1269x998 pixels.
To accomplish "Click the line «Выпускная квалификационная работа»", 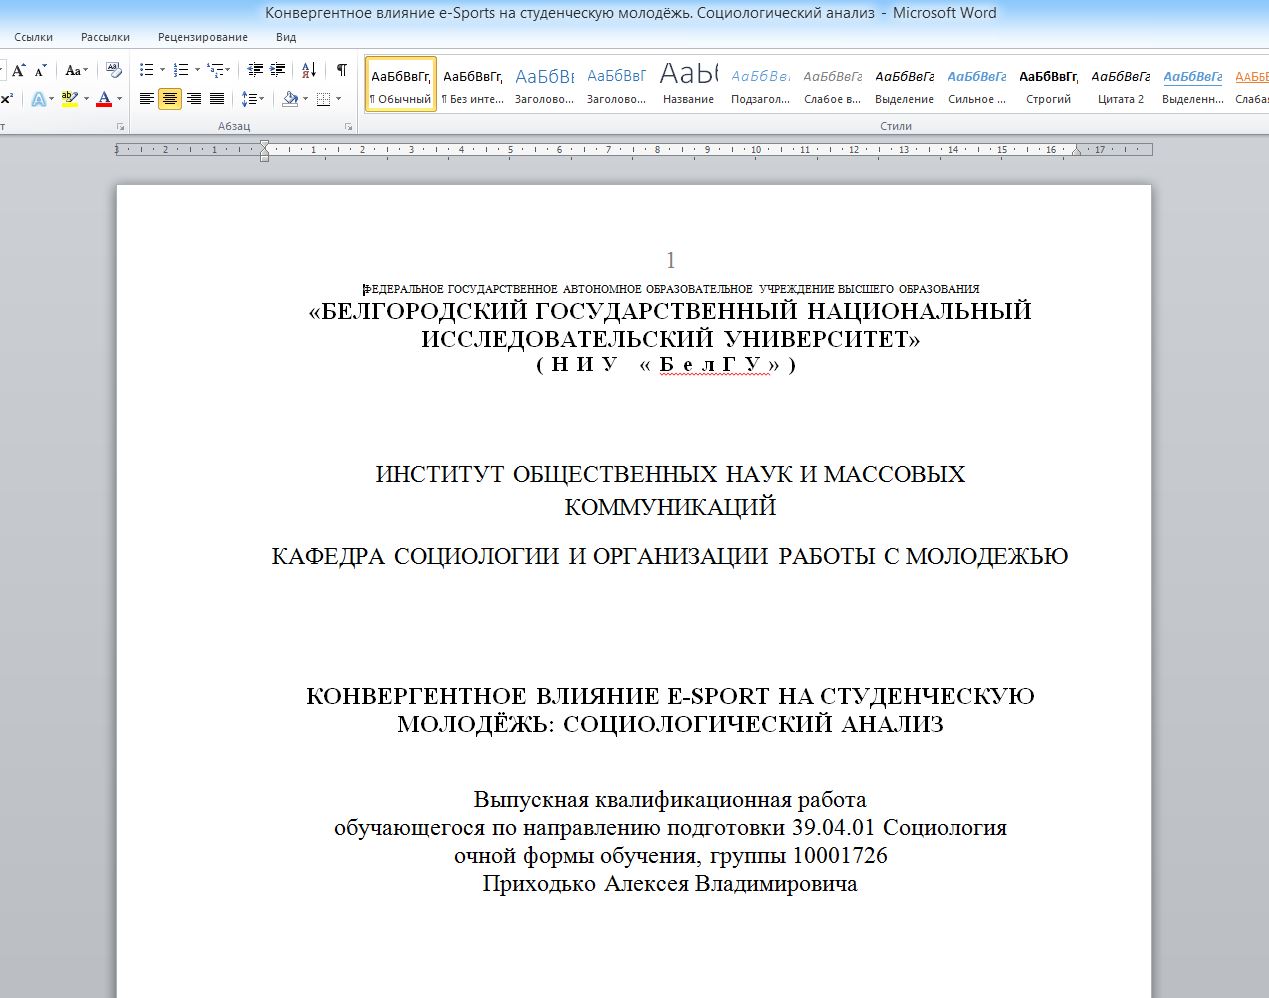I will 670,799.
